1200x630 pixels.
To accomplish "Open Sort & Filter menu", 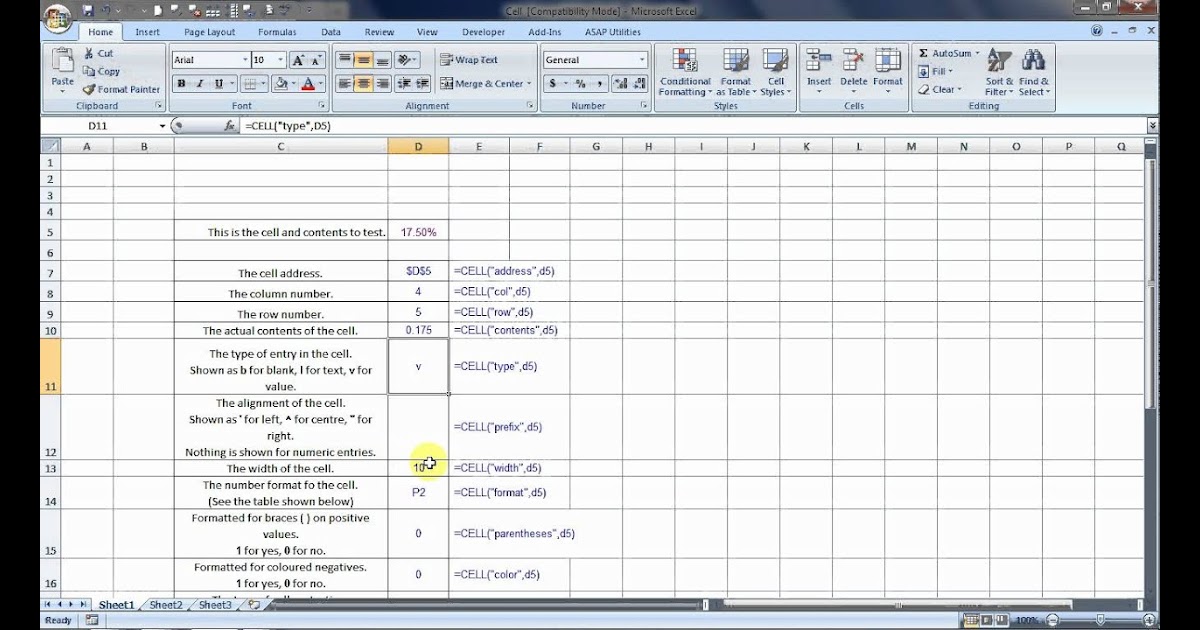I will [x=1000, y=72].
